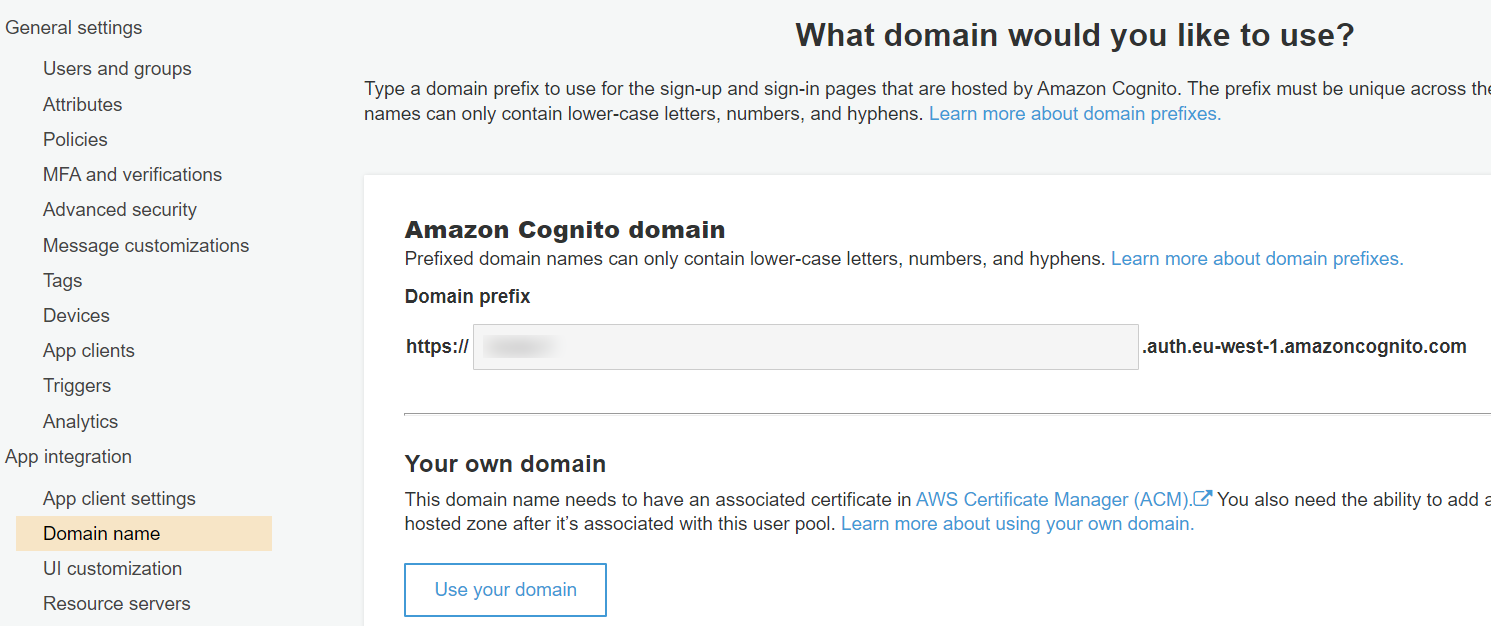Viewport: 1491px width, 626px height.
Task: Open the Analytics section
Action: (x=80, y=421)
